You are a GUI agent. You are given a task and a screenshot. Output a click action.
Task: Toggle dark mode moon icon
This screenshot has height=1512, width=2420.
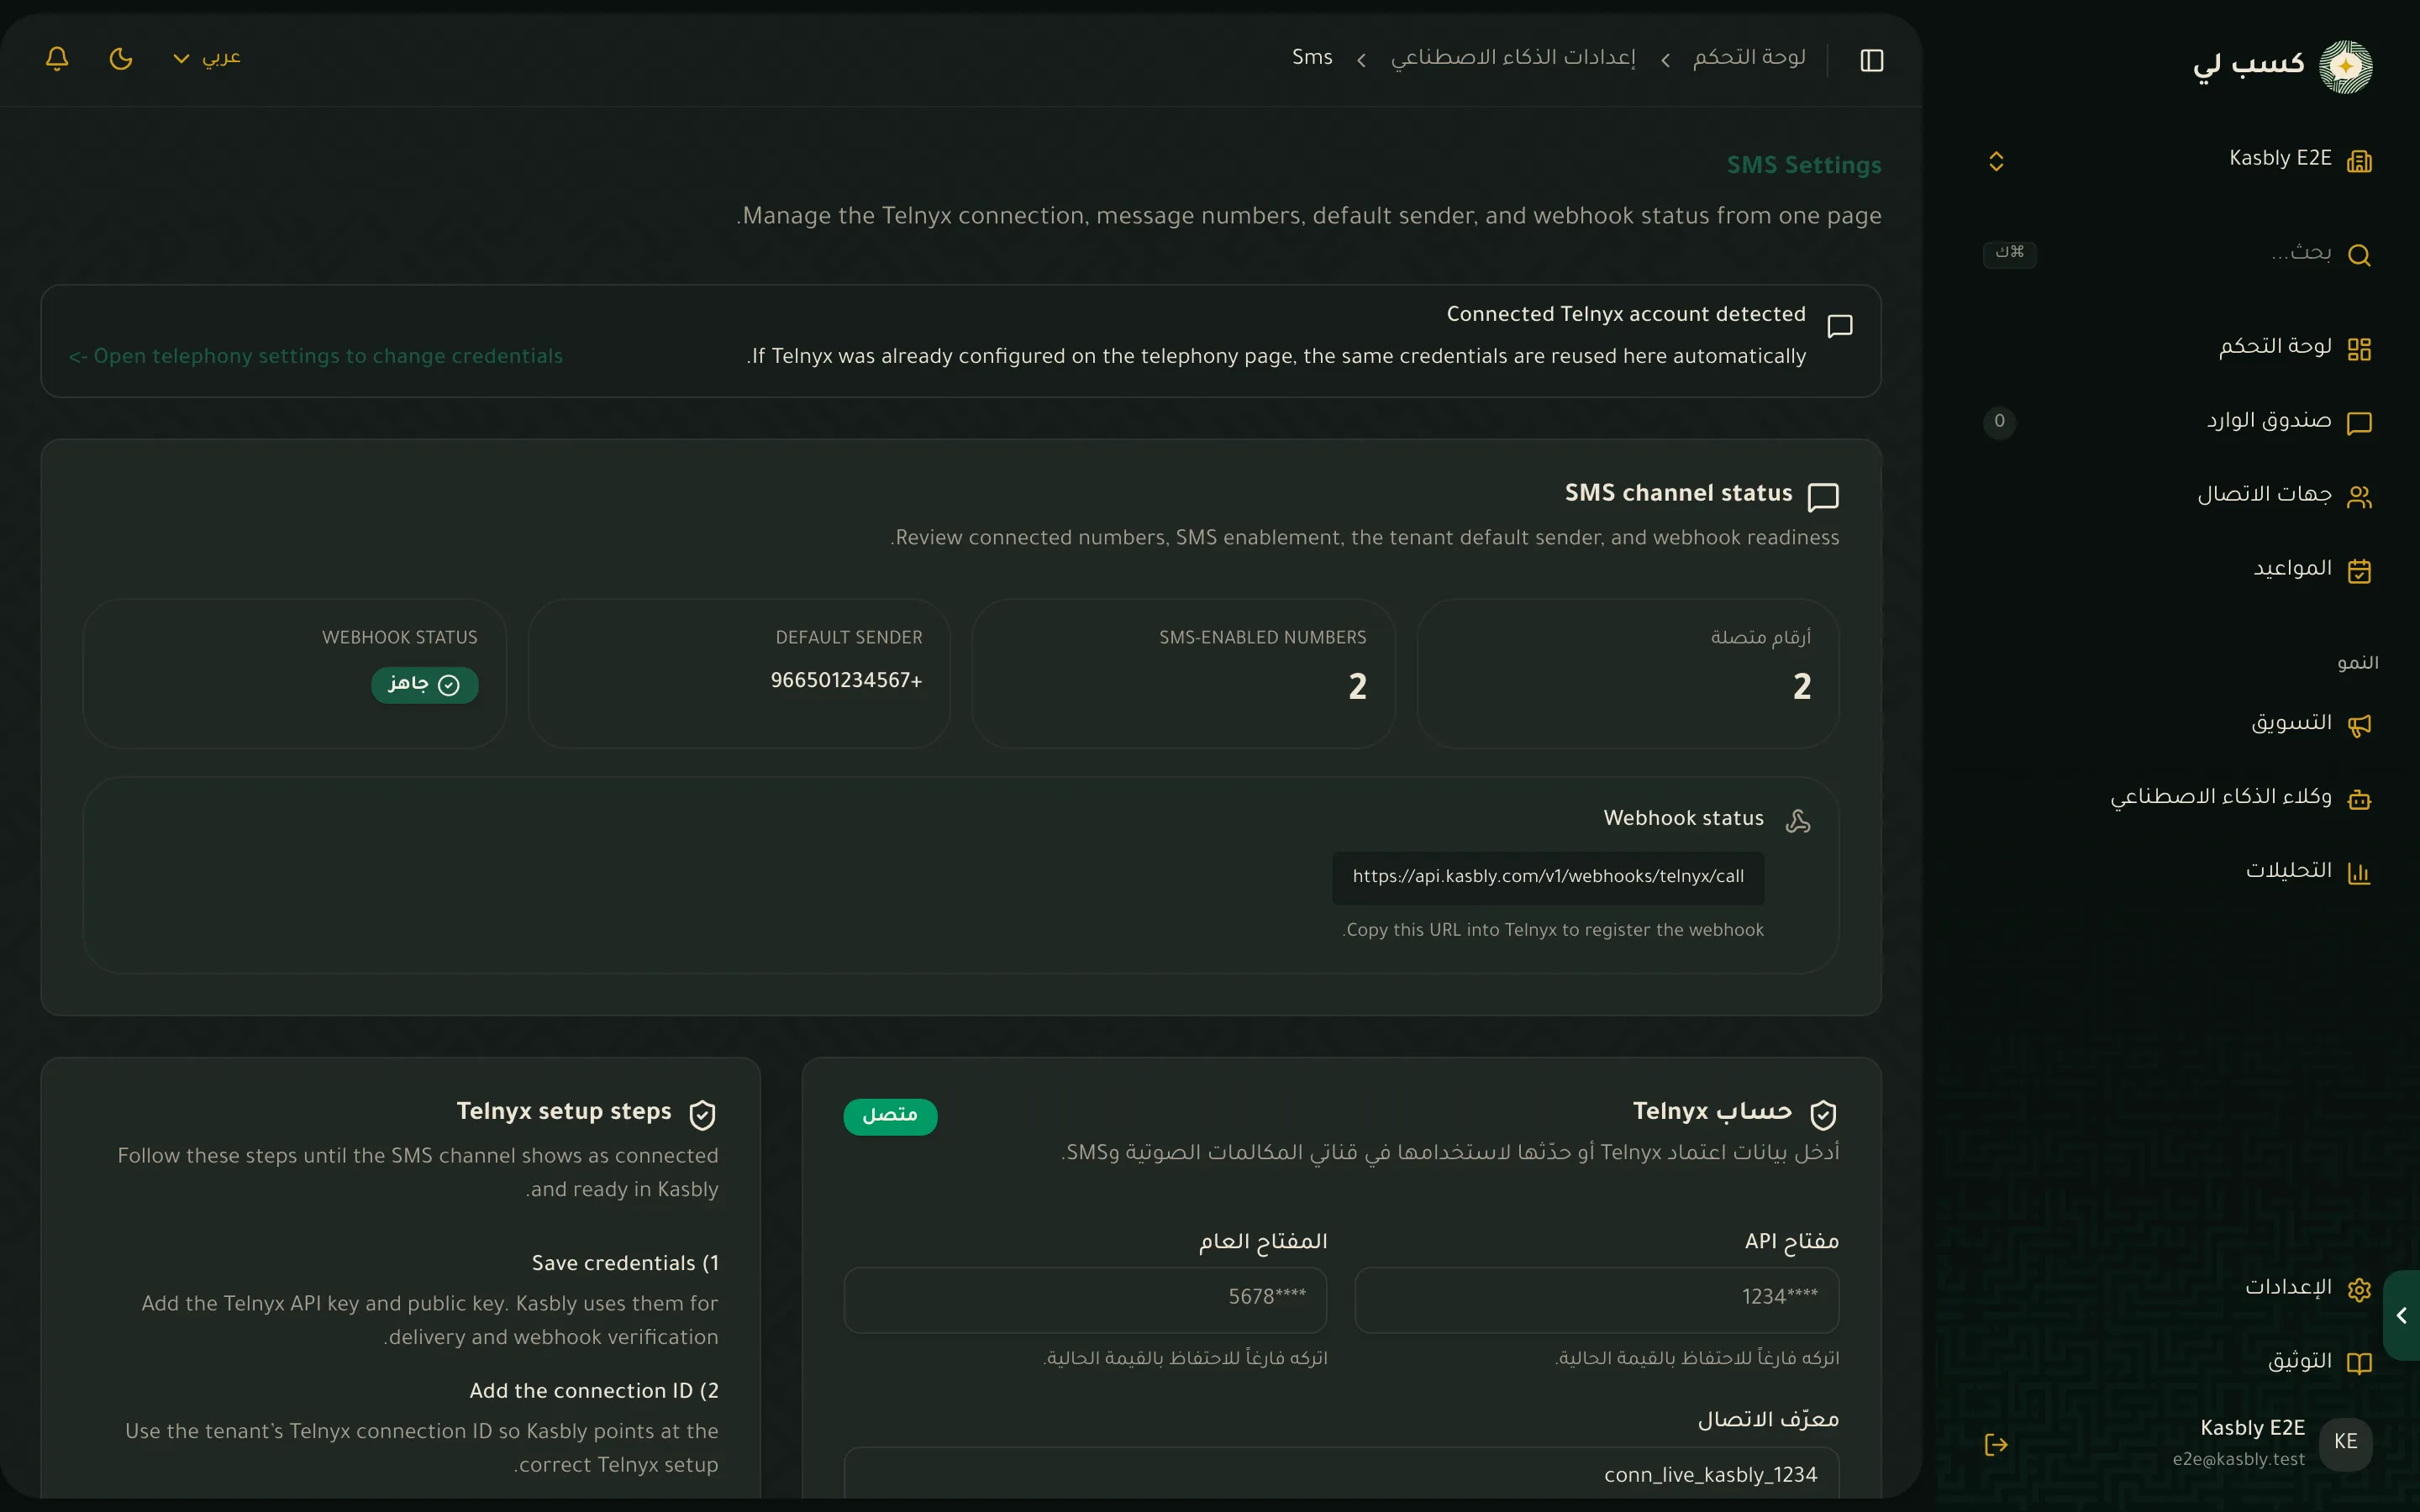pos(121,59)
